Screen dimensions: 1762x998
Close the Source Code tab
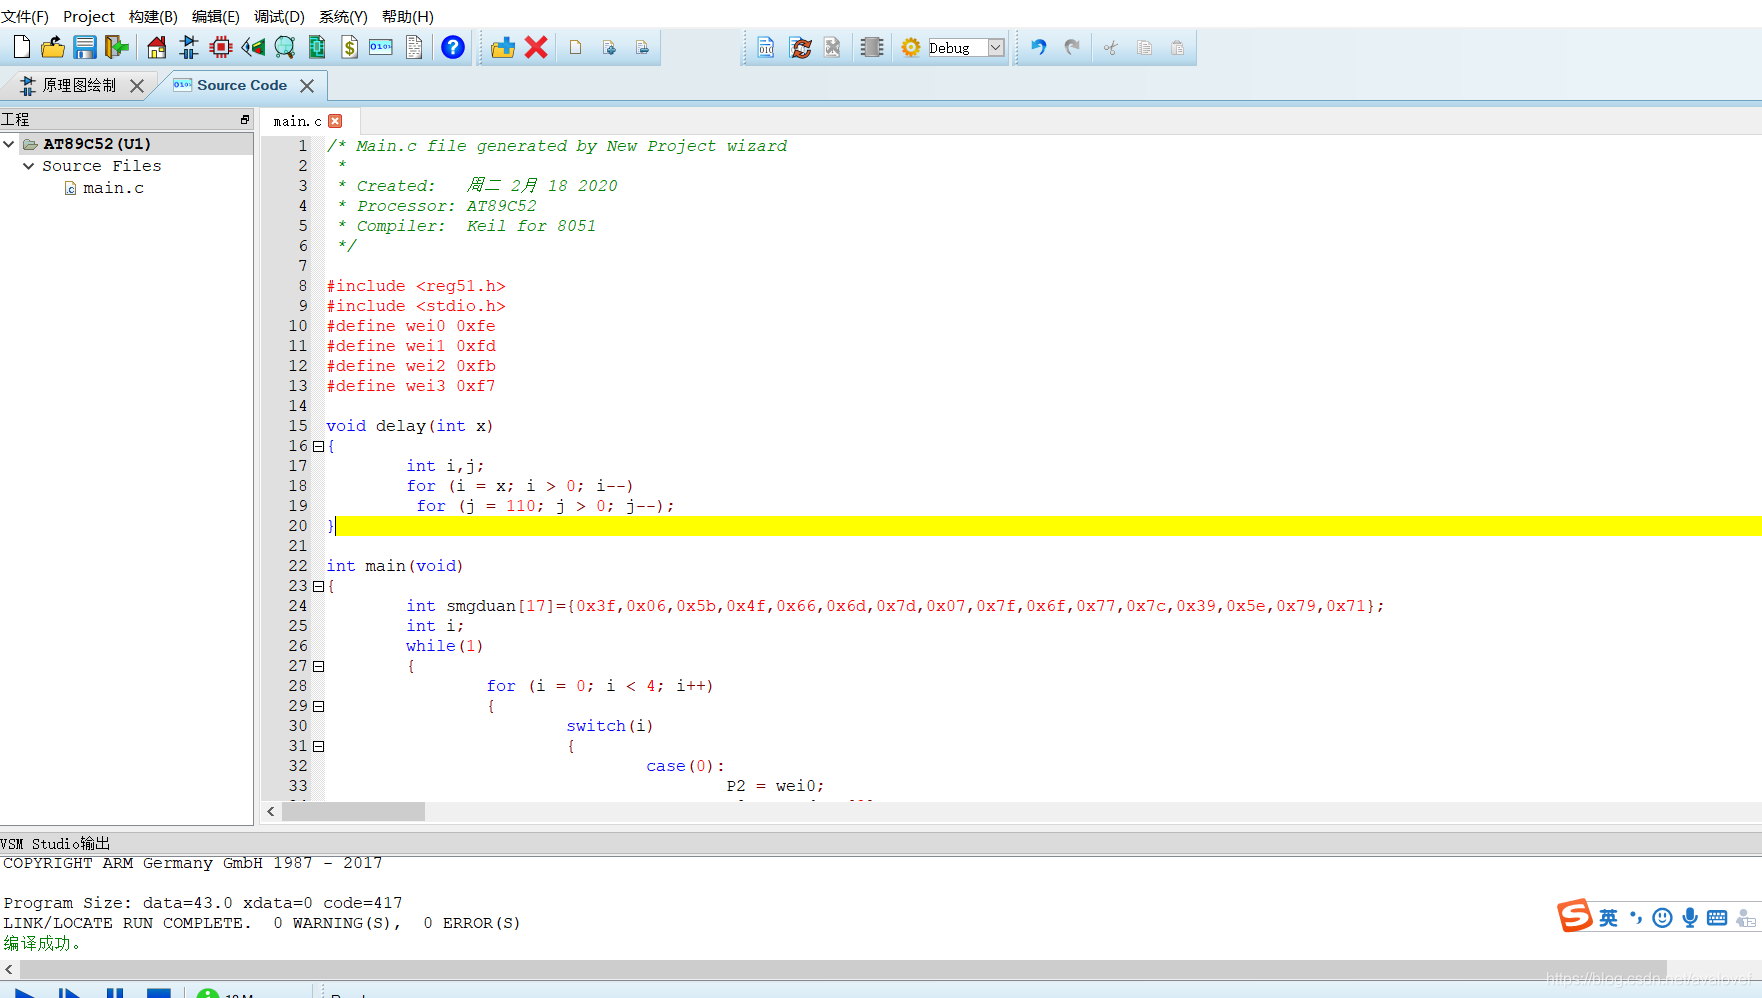307,86
